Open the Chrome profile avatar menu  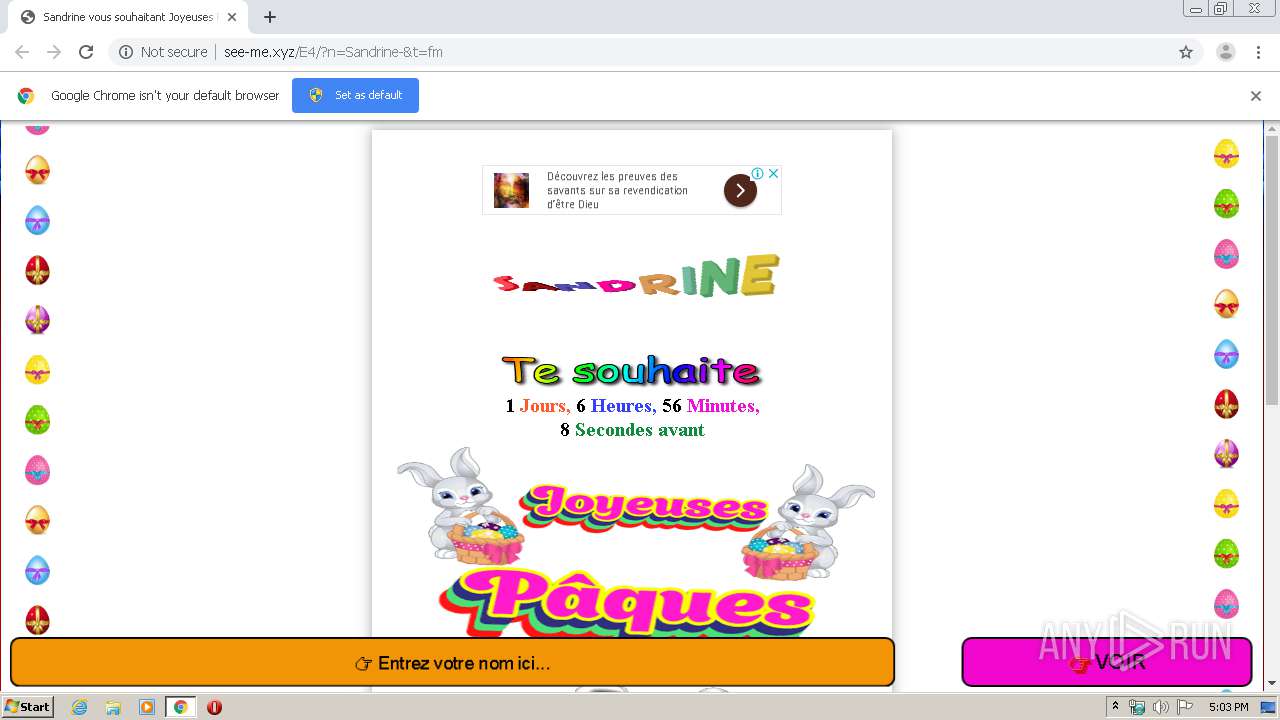tap(1226, 52)
